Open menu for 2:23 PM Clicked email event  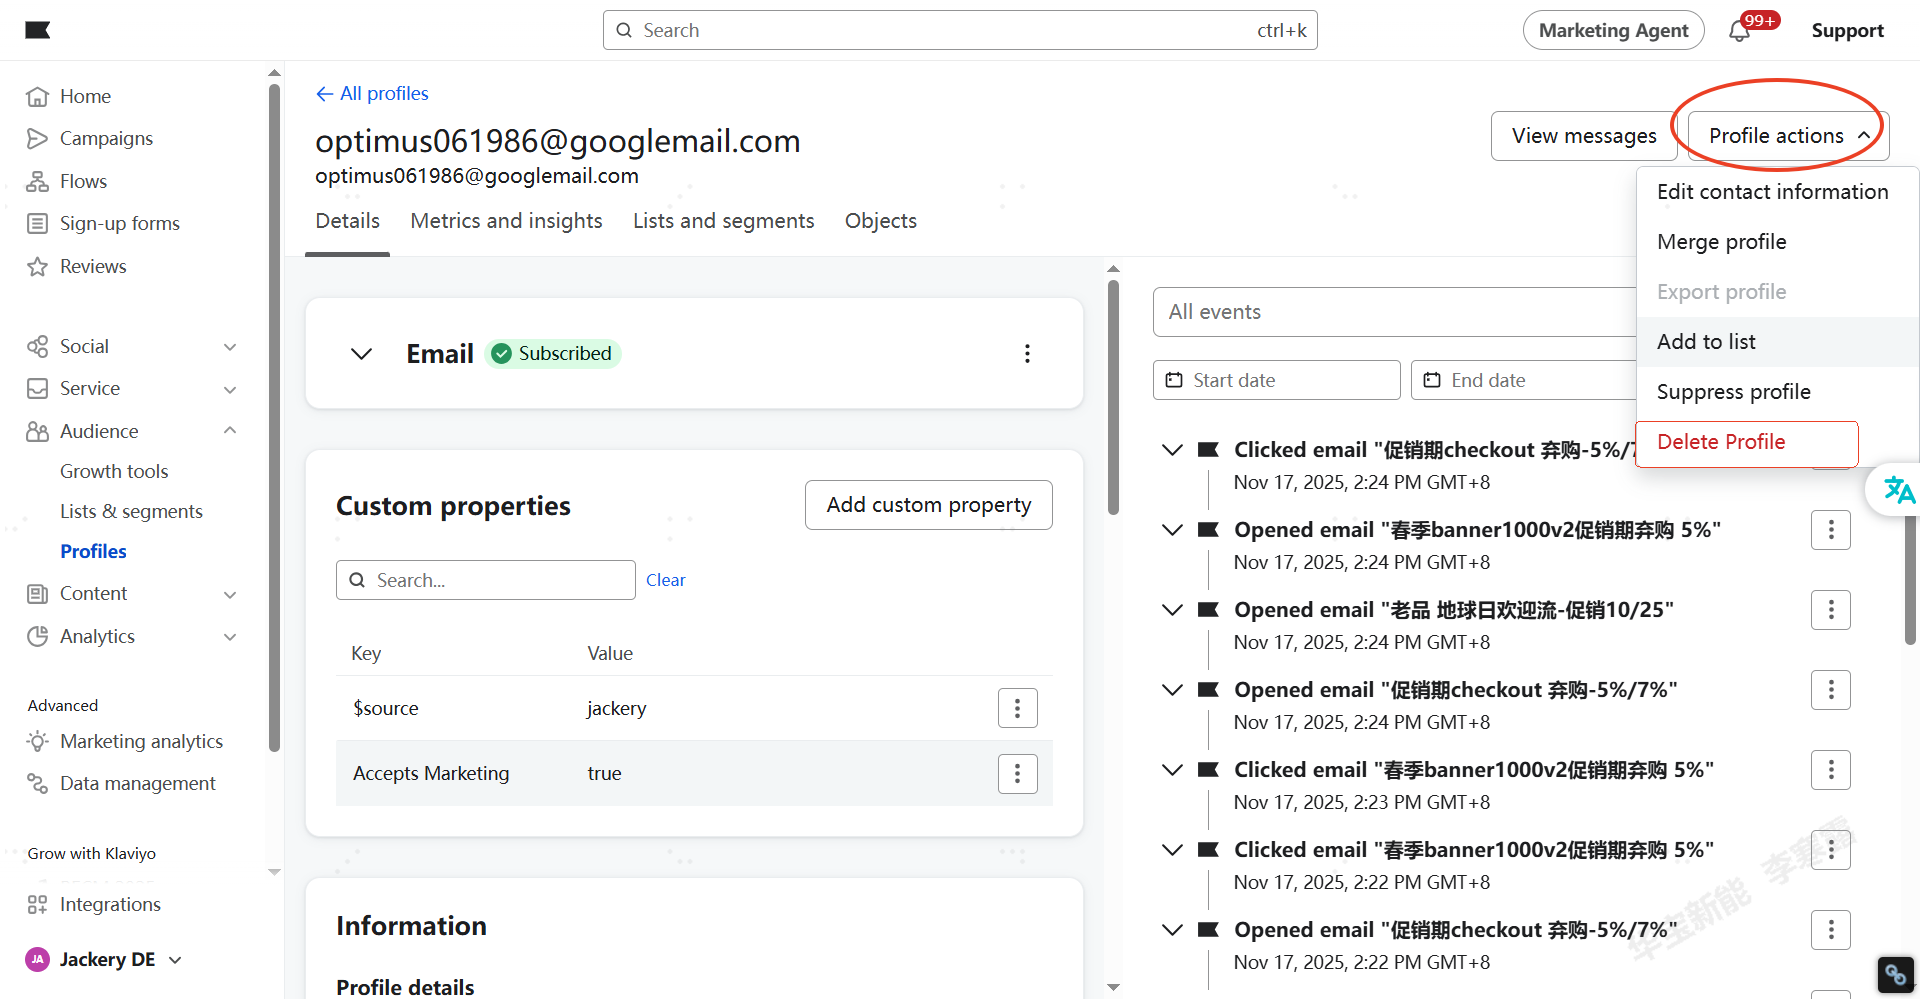[1830, 770]
